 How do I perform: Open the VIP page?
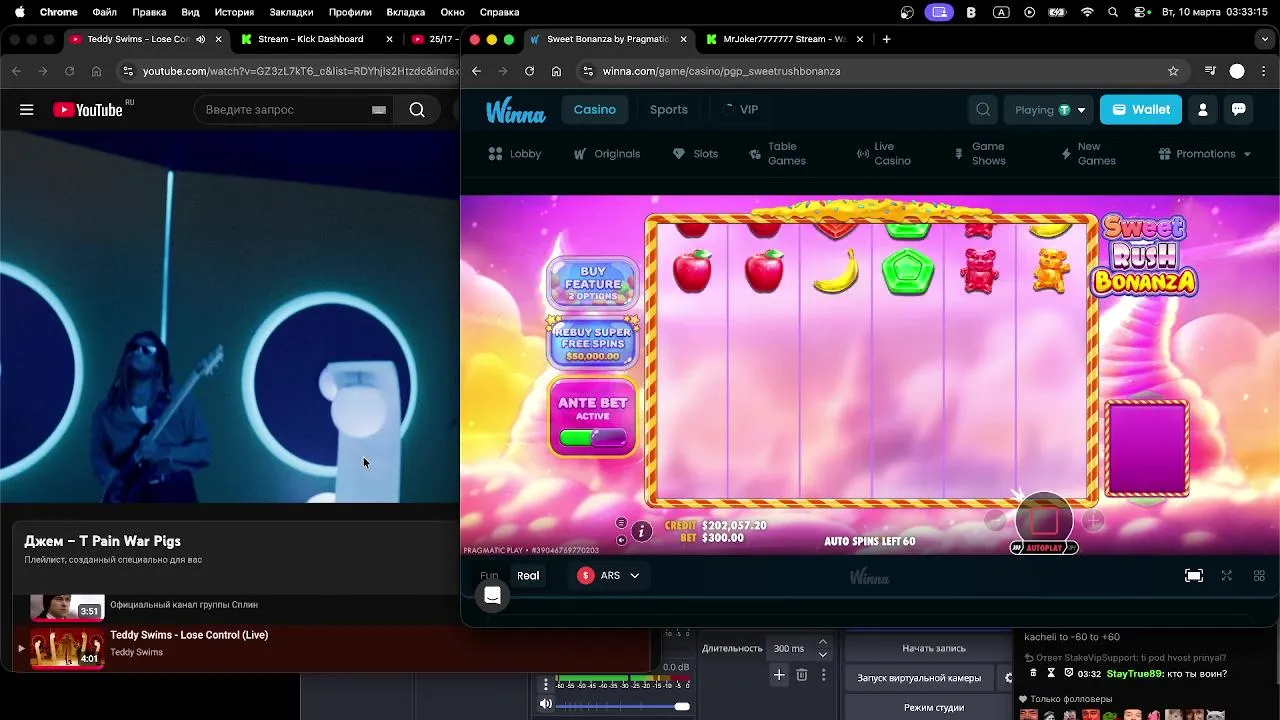tap(741, 110)
